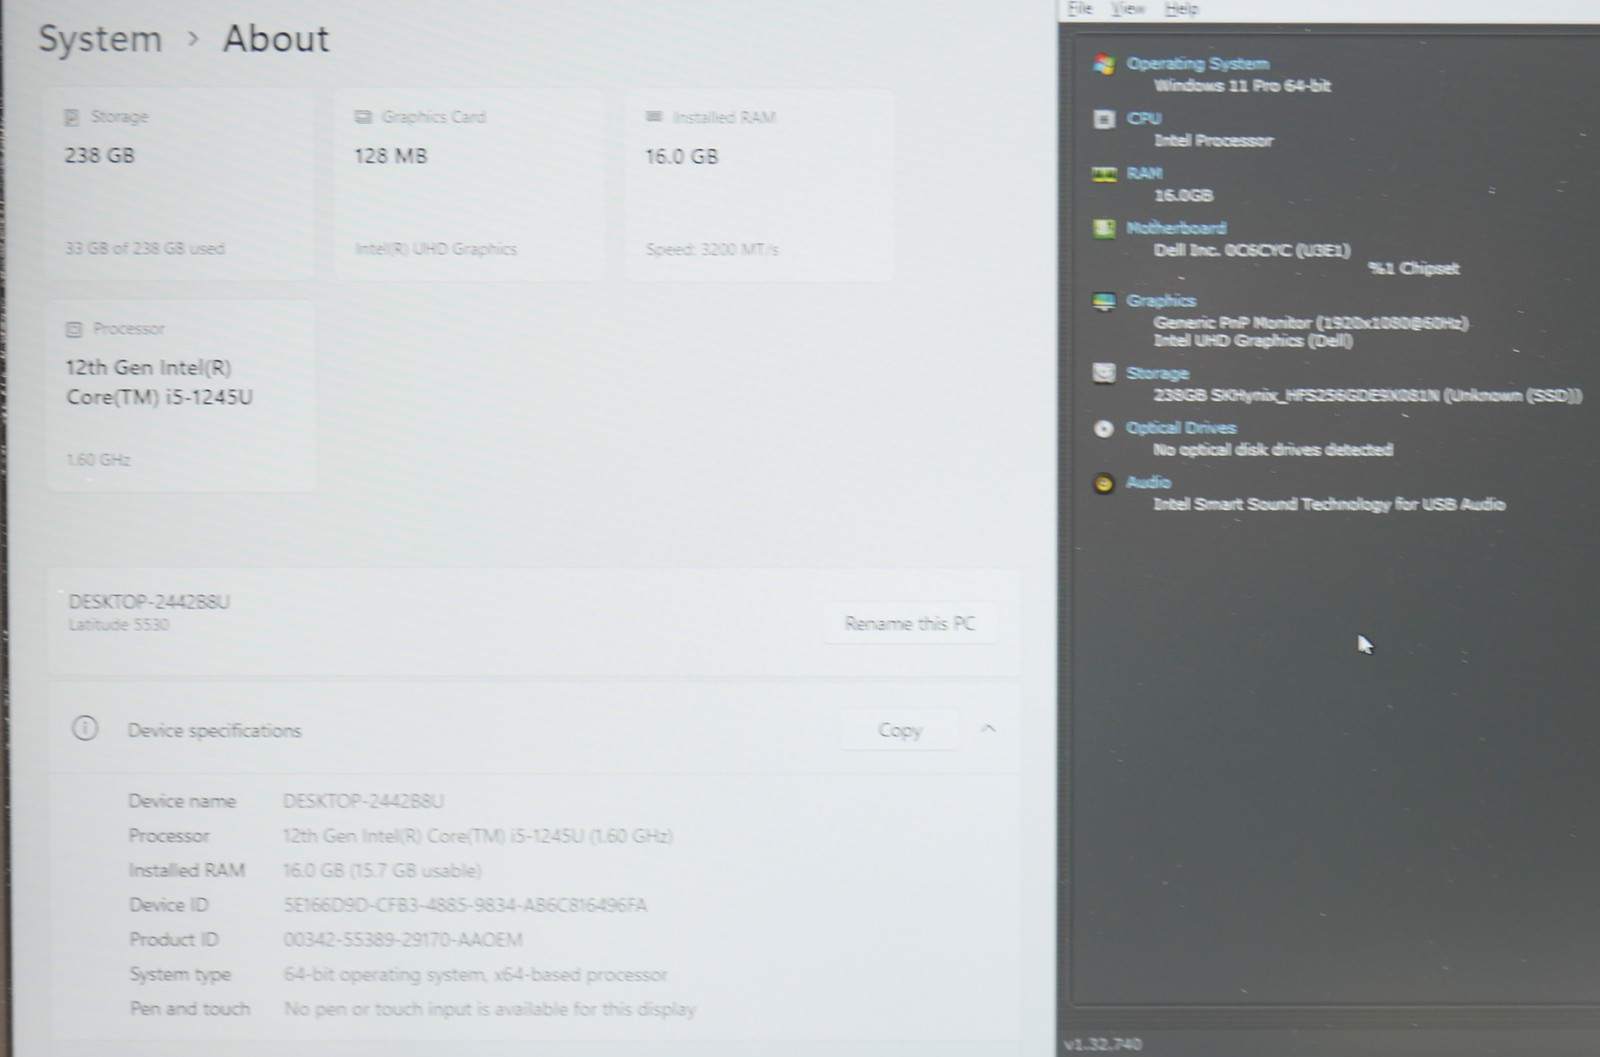Click the 128 MB graphics card value
Screen dimensions: 1600x1057
pyautogui.click(x=390, y=156)
